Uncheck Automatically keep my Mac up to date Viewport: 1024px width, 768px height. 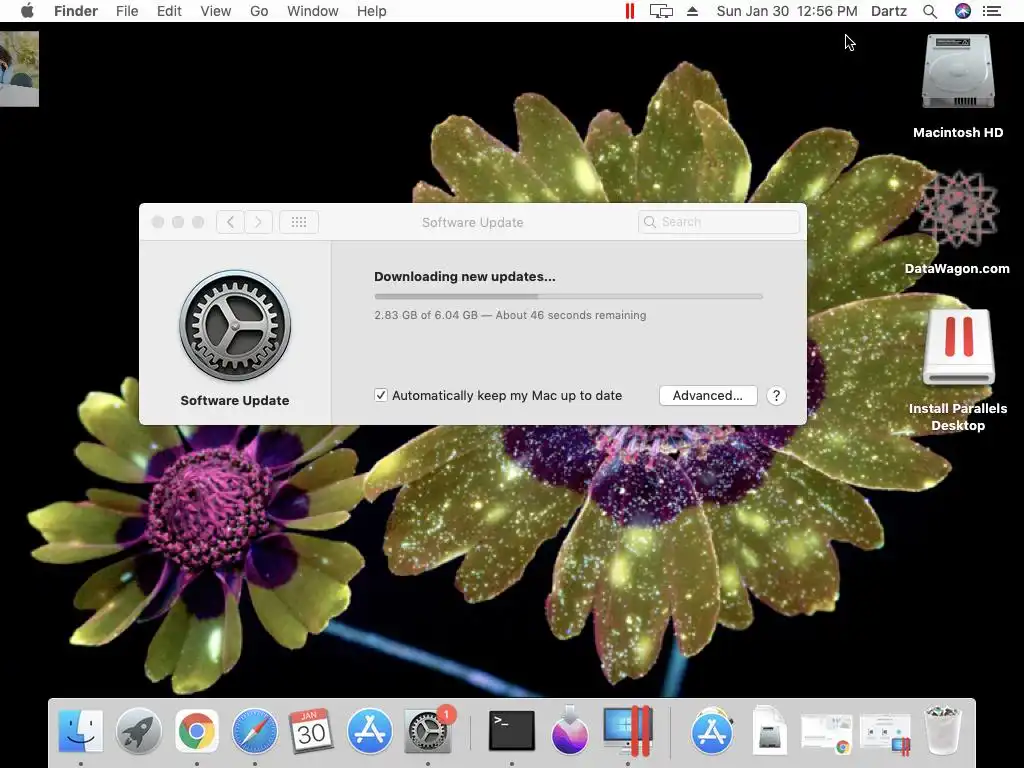381,395
